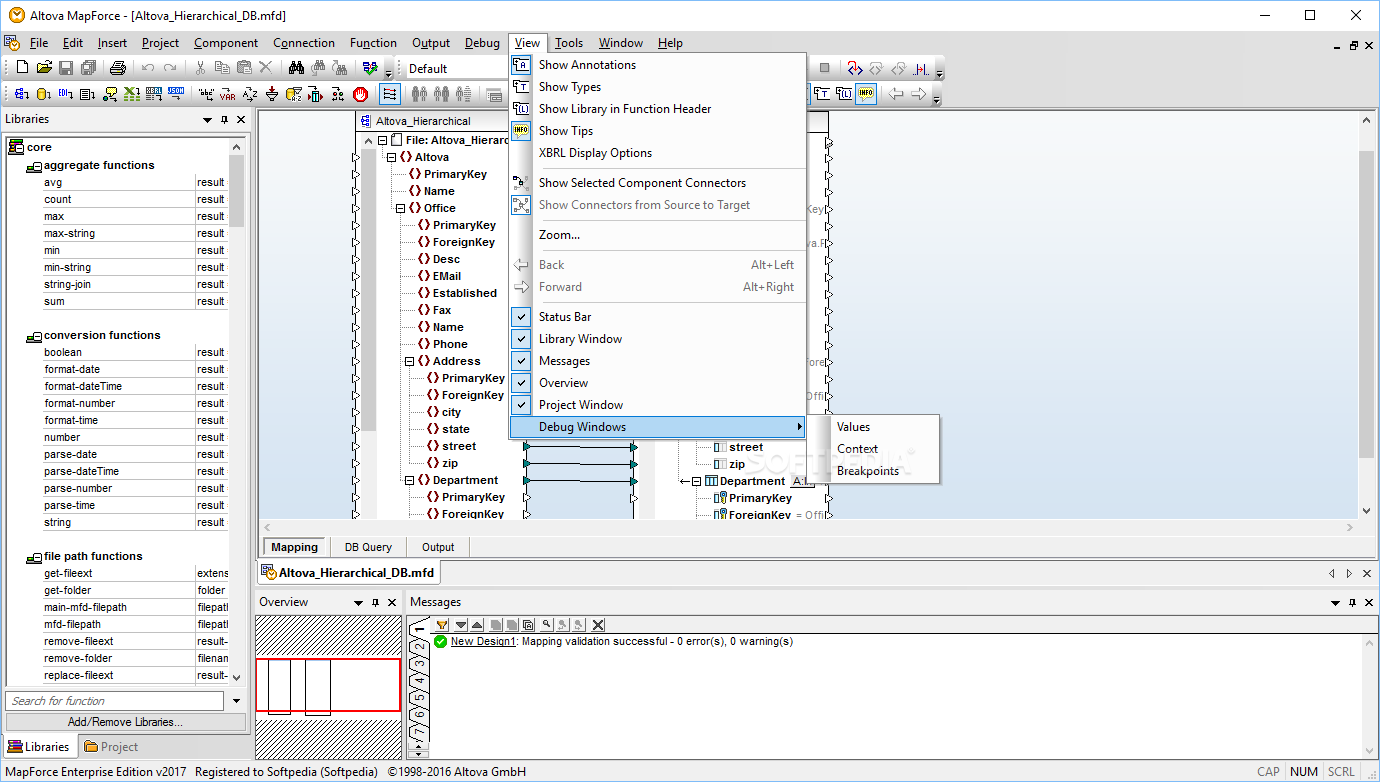
Task: Click the Minimal Step debug icon
Action: (x=921, y=68)
